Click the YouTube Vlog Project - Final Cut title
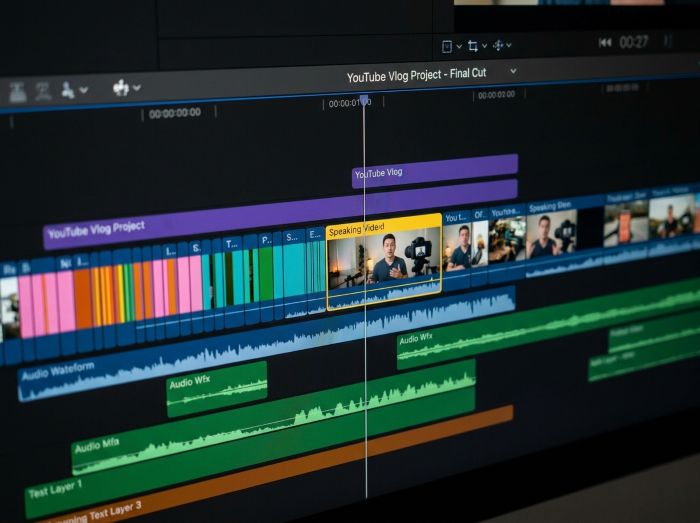 [x=416, y=75]
